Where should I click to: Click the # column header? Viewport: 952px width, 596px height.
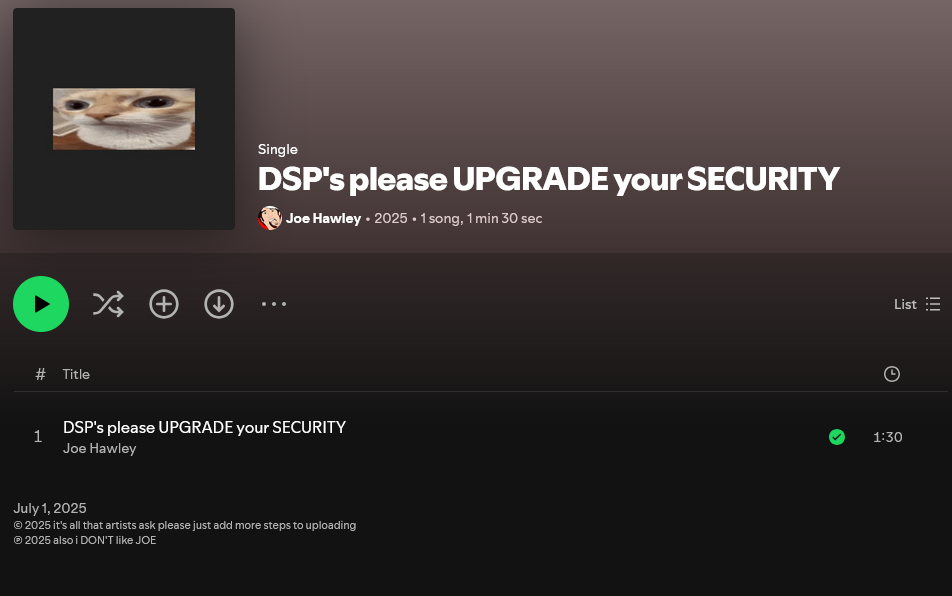tap(40, 374)
